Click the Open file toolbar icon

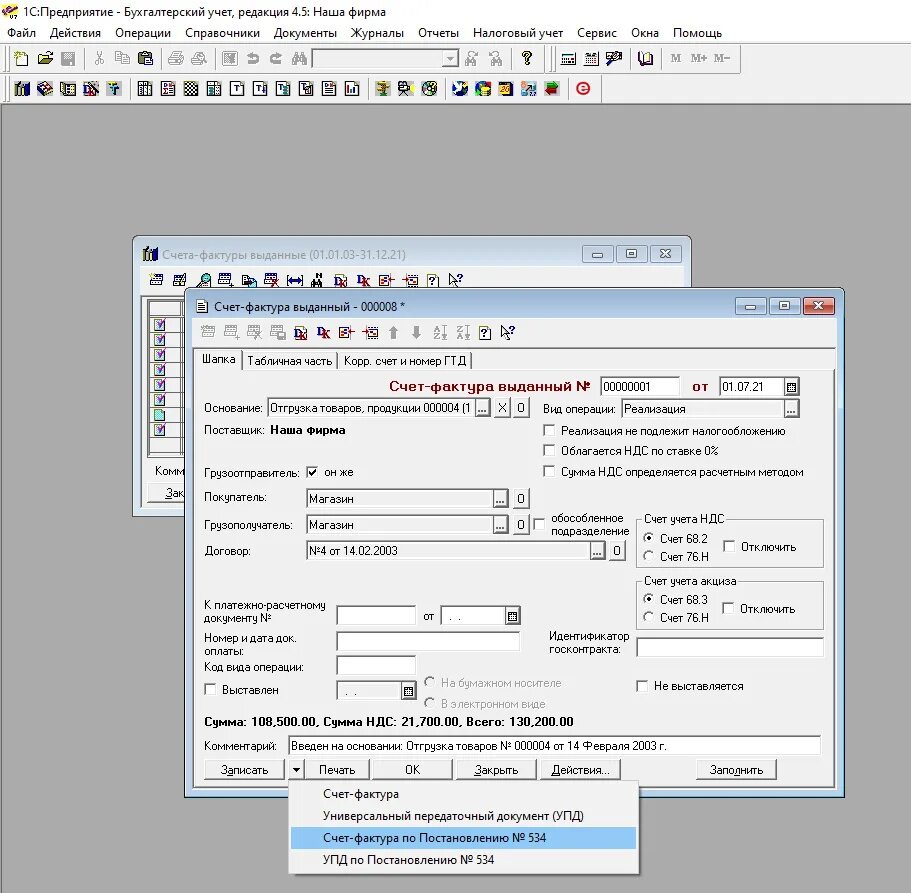click(x=45, y=58)
